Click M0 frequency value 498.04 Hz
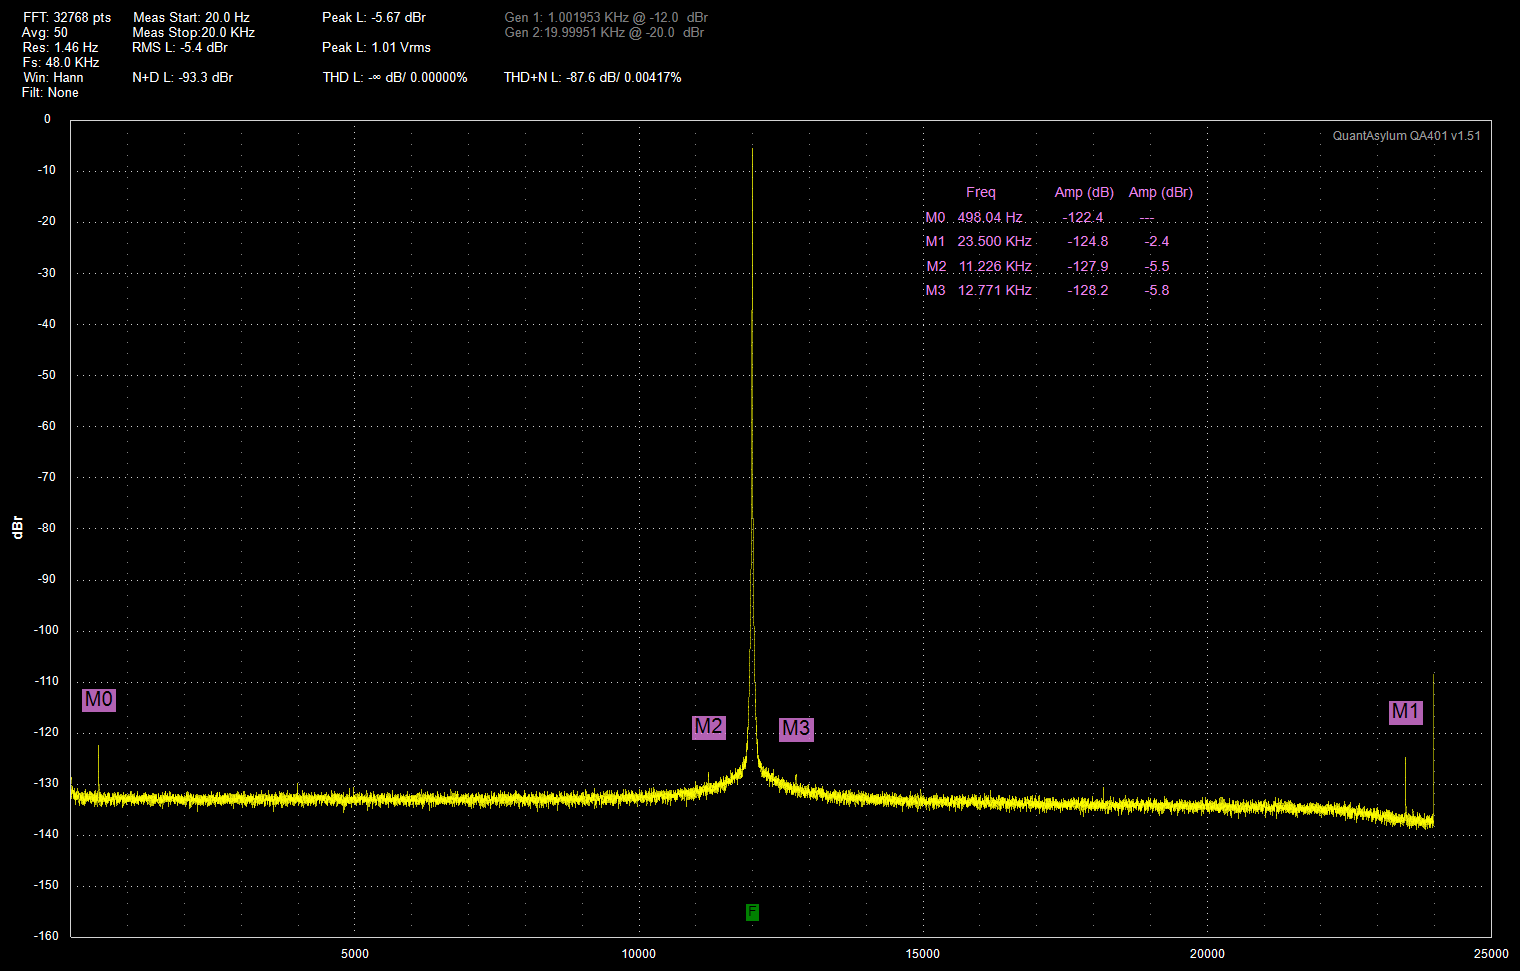The image size is (1520, 971). click(990, 217)
